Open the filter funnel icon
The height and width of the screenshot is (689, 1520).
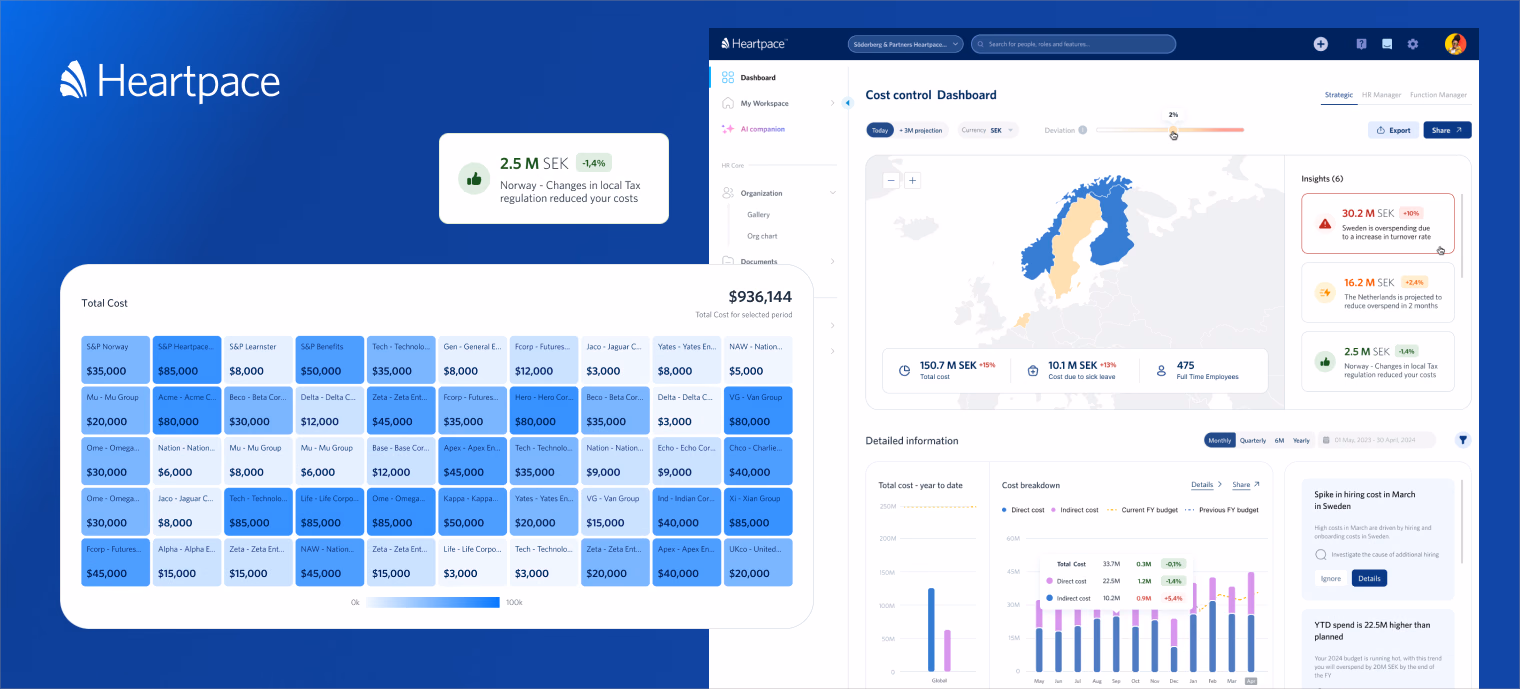[x=1463, y=440]
